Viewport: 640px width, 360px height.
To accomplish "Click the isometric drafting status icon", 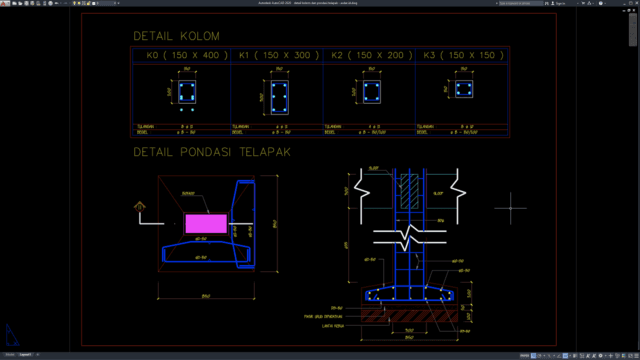I will 549,356.
